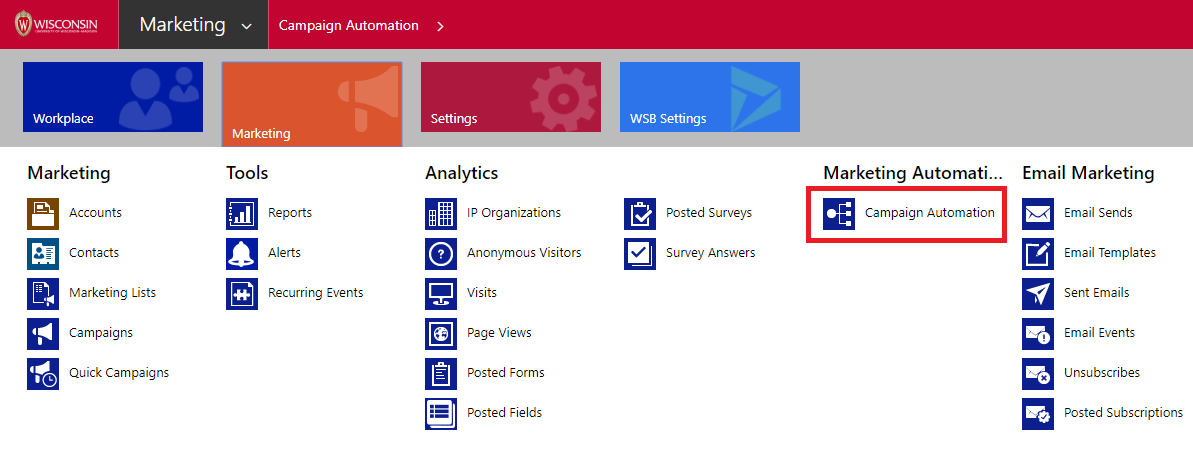The width and height of the screenshot is (1193, 454).
Task: Open the Campaign Automation icon
Action: tap(839, 213)
